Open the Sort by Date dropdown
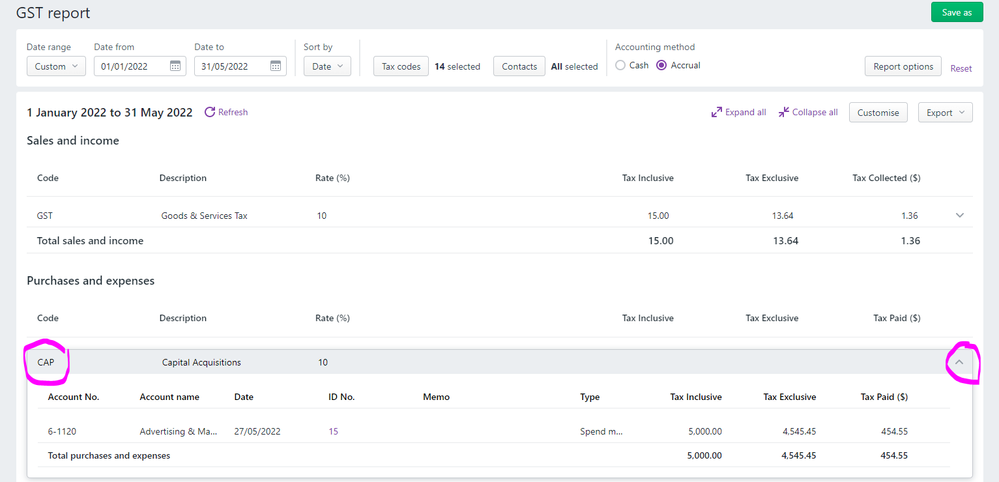Image resolution: width=999 pixels, height=482 pixels. (327, 67)
